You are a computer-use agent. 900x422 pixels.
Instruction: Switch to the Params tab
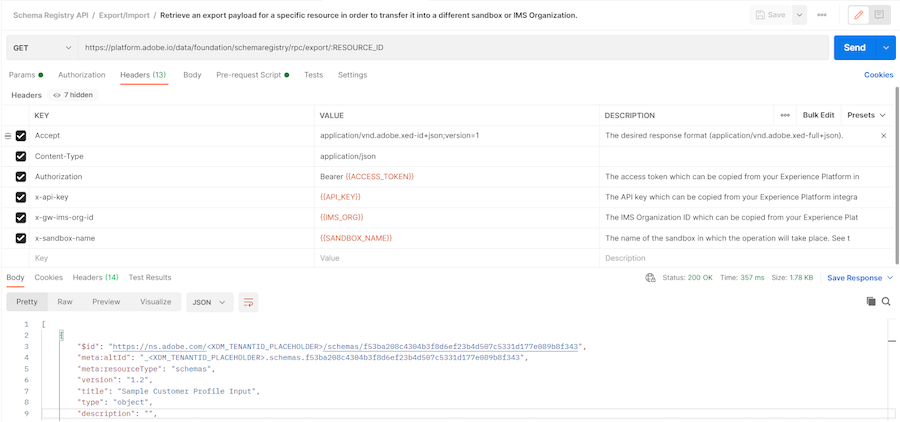(x=26, y=75)
